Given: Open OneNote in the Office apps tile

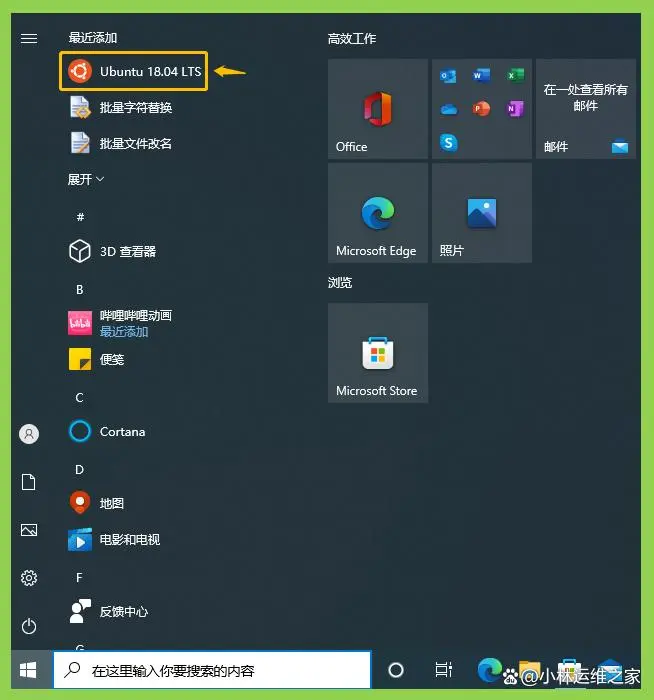Looking at the screenshot, I should click(515, 108).
